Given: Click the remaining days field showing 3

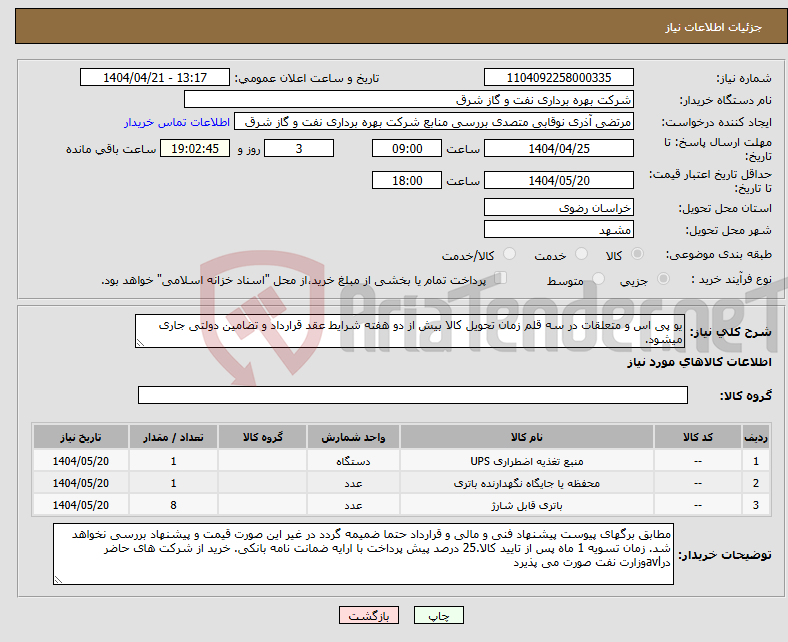Looking at the screenshot, I should (x=299, y=148).
